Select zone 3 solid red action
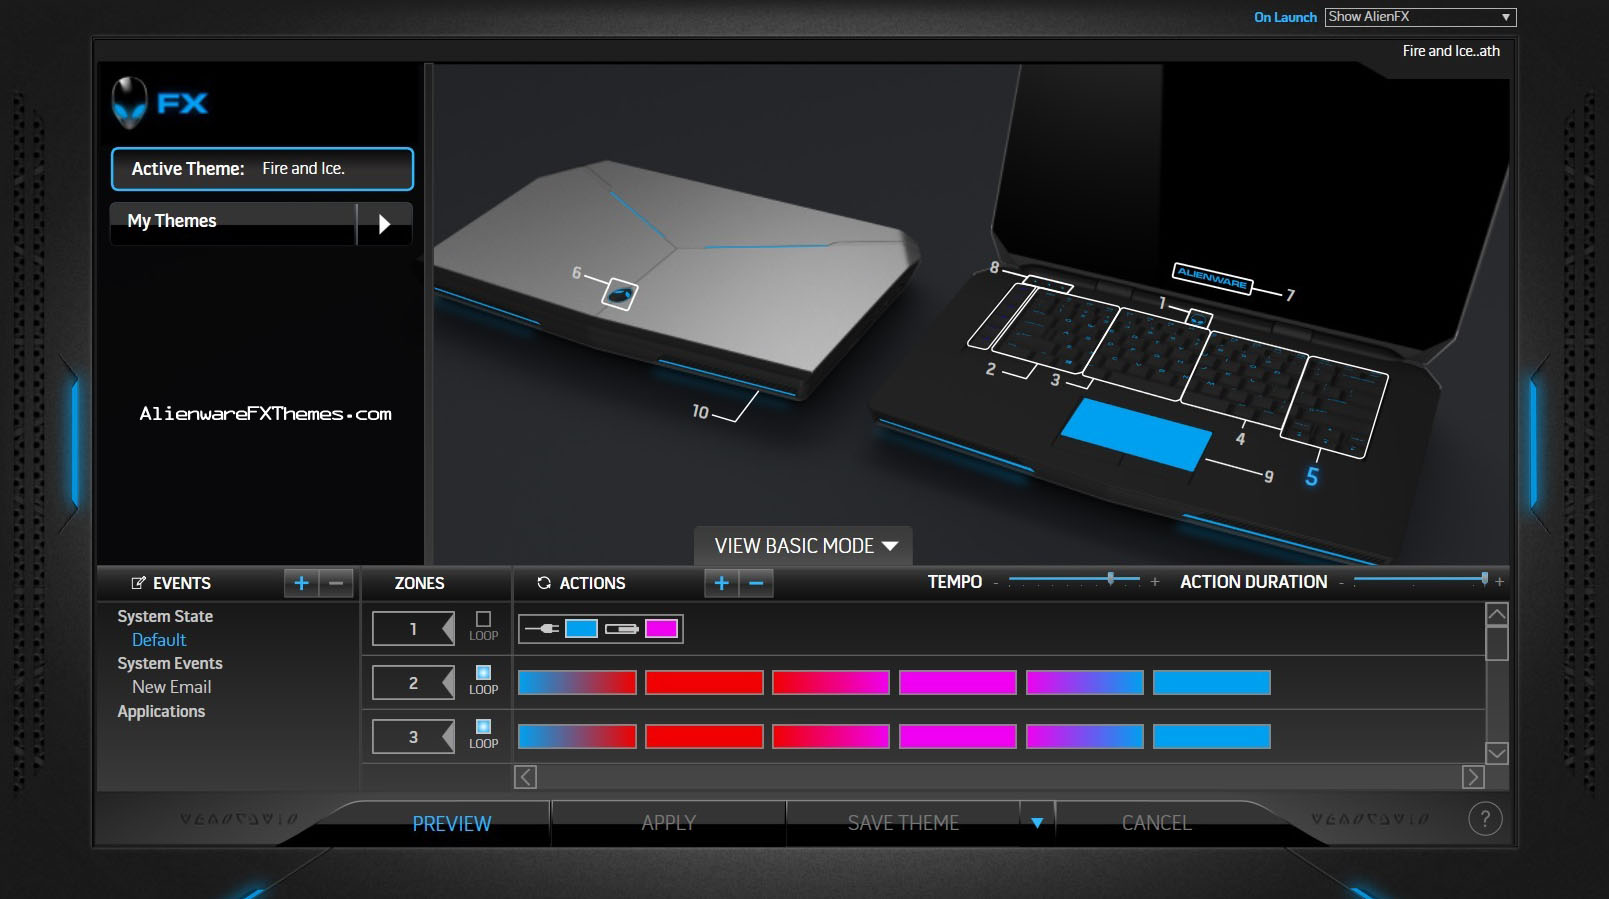 pos(704,737)
